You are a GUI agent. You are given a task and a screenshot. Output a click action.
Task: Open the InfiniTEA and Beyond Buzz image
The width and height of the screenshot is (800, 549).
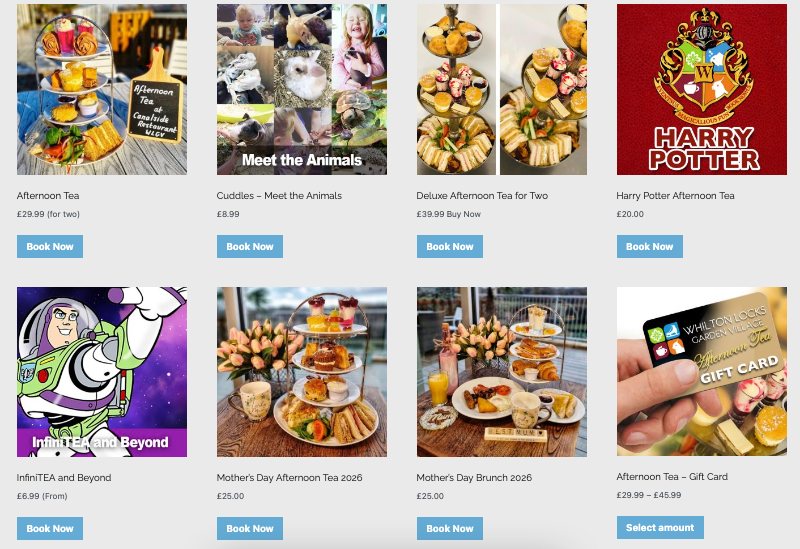point(102,372)
